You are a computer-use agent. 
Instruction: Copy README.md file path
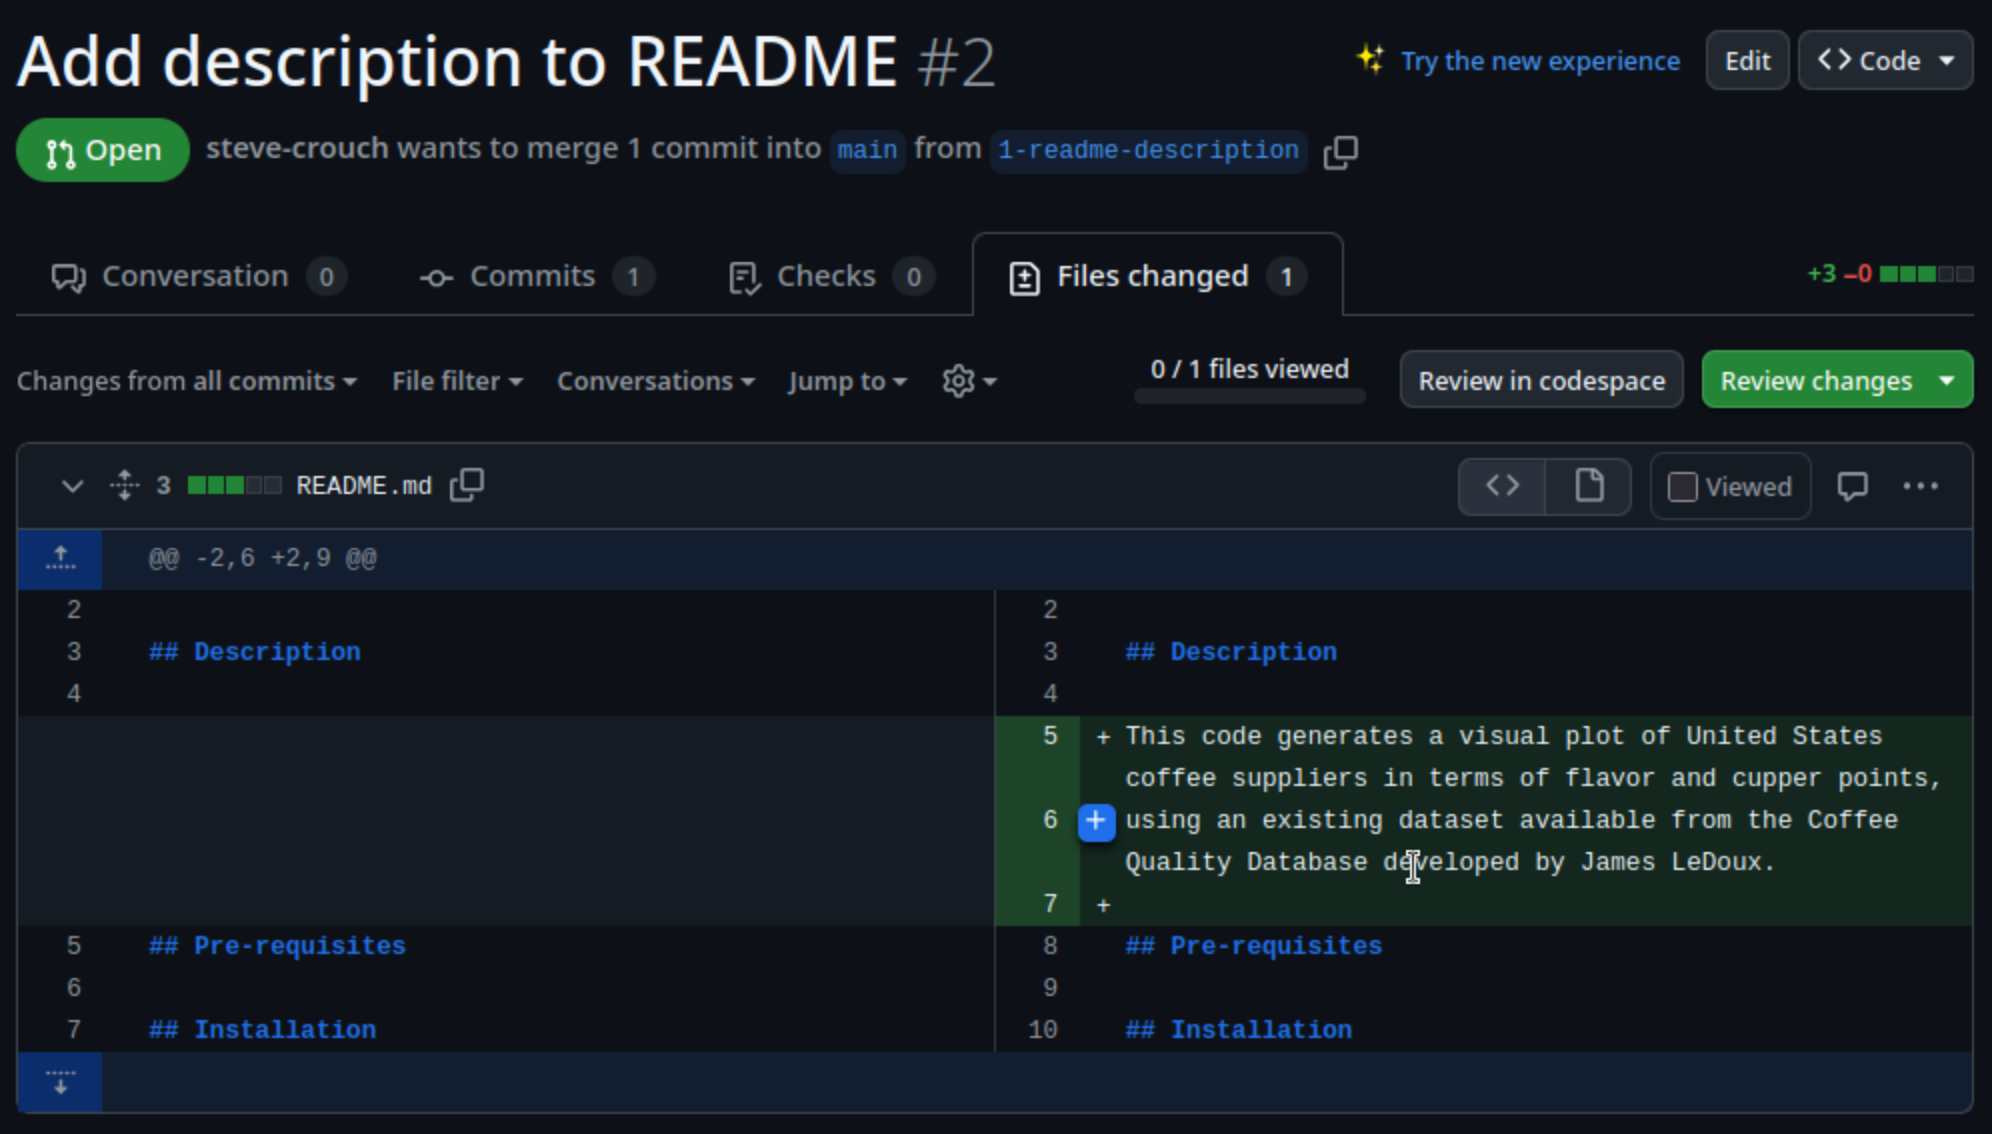click(467, 485)
